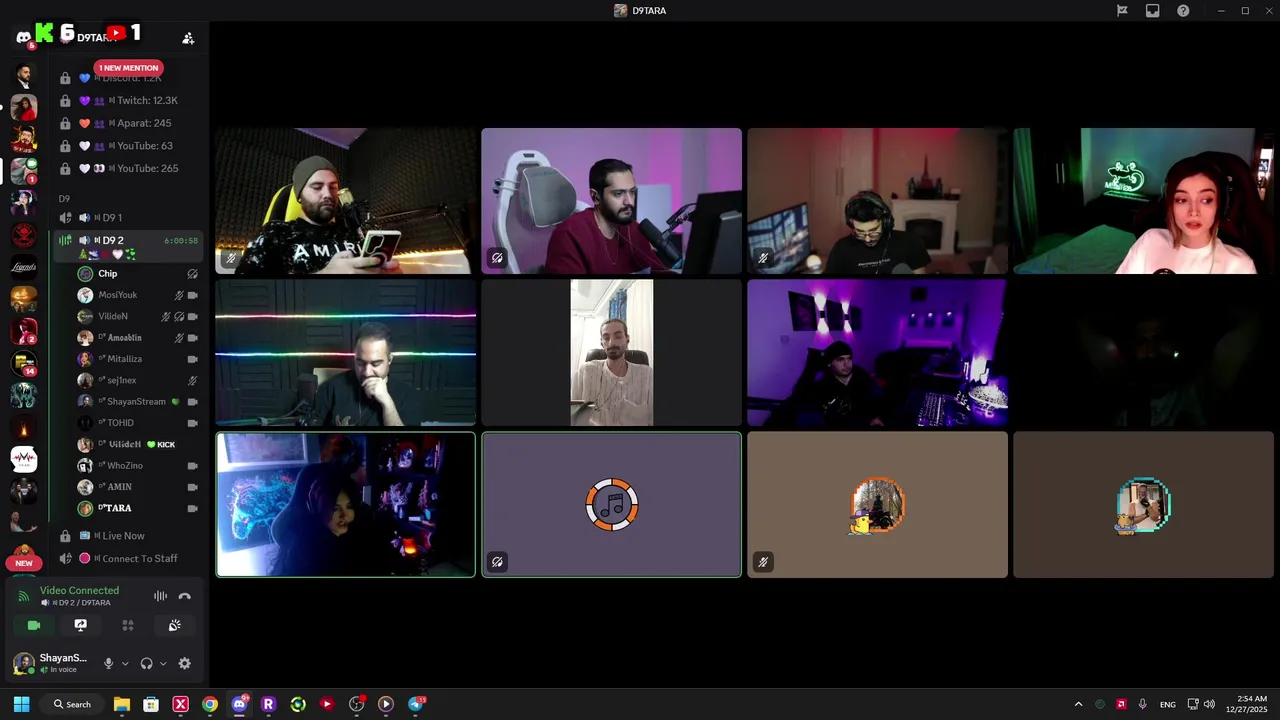Toggle headphones deafen in user panel
This screenshot has width=1280, height=720.
(x=147, y=663)
